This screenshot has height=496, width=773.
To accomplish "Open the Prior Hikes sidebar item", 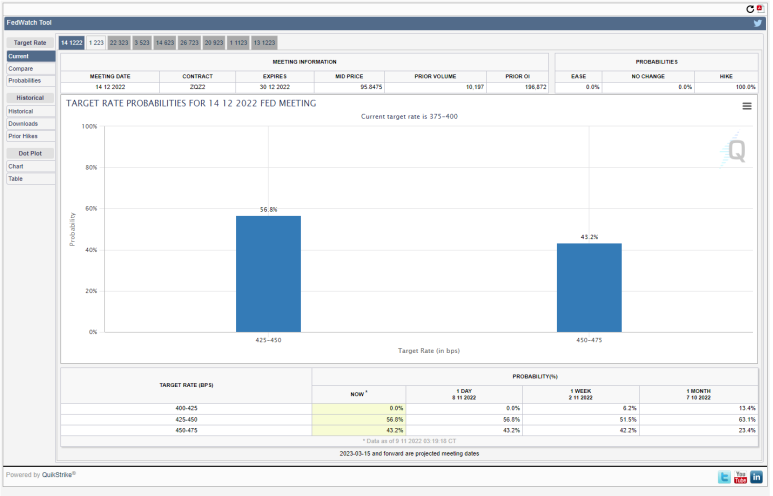I will 31,136.
